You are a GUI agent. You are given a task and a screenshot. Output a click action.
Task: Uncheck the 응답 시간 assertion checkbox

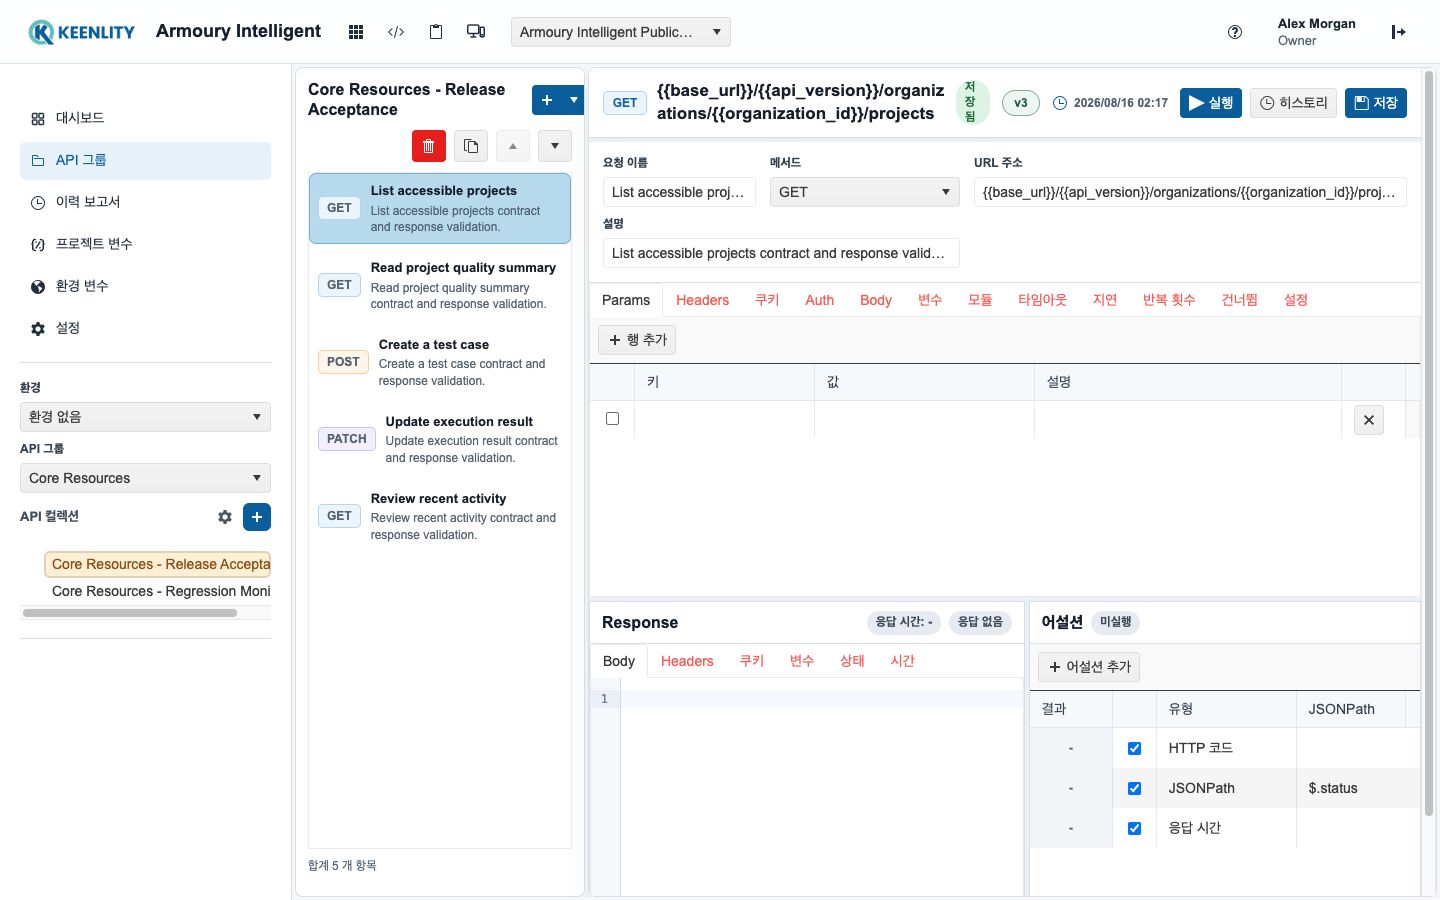[x=1134, y=828]
